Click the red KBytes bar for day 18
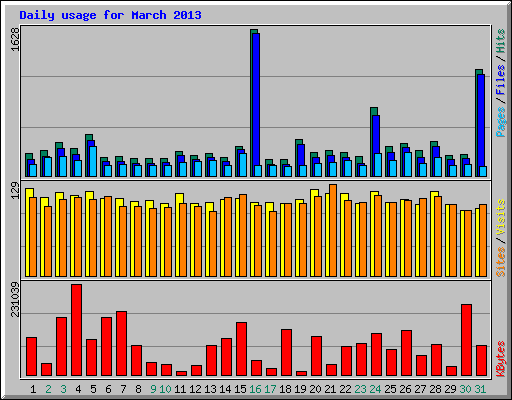The height and width of the screenshot is (400, 512). point(286,353)
